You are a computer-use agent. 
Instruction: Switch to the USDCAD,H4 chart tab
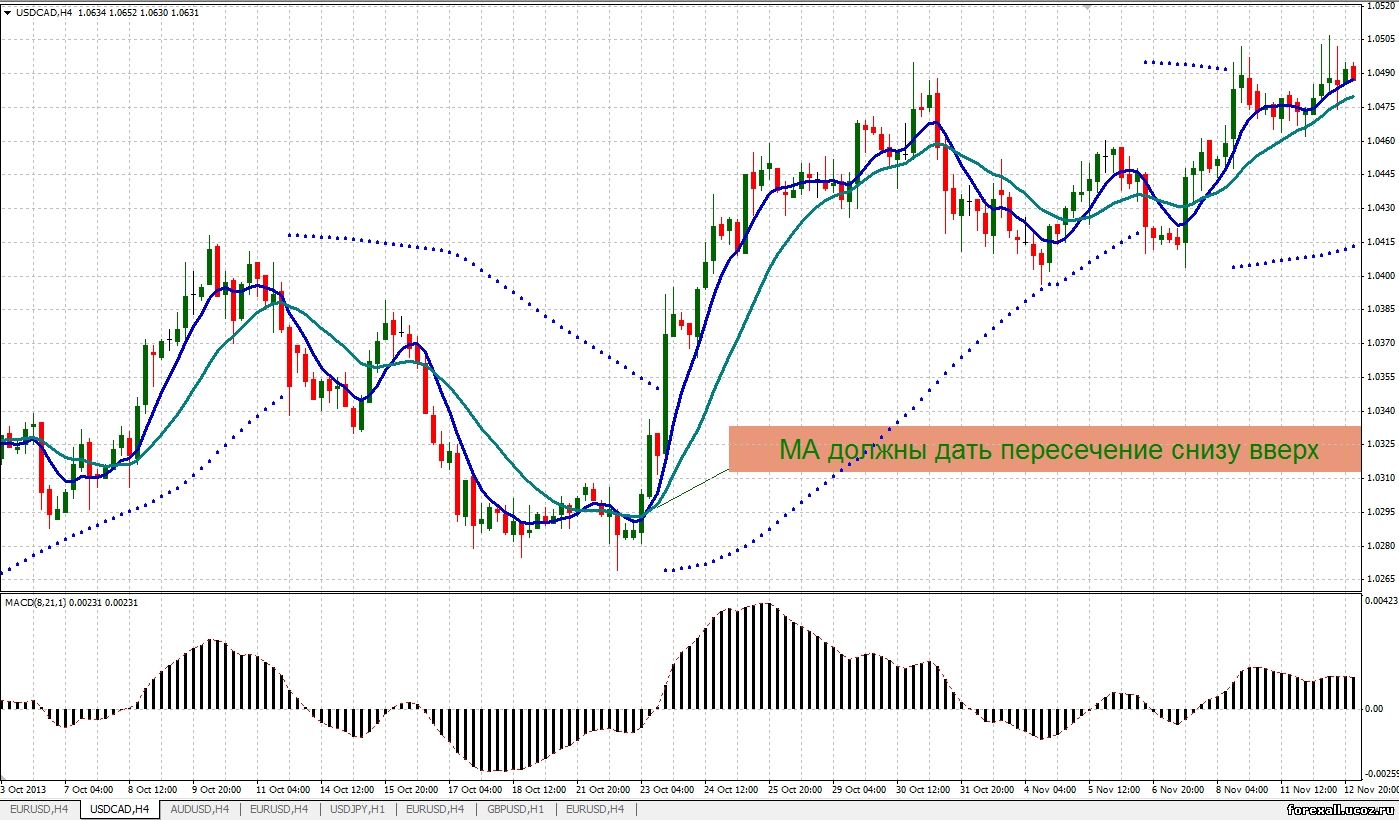coord(119,808)
